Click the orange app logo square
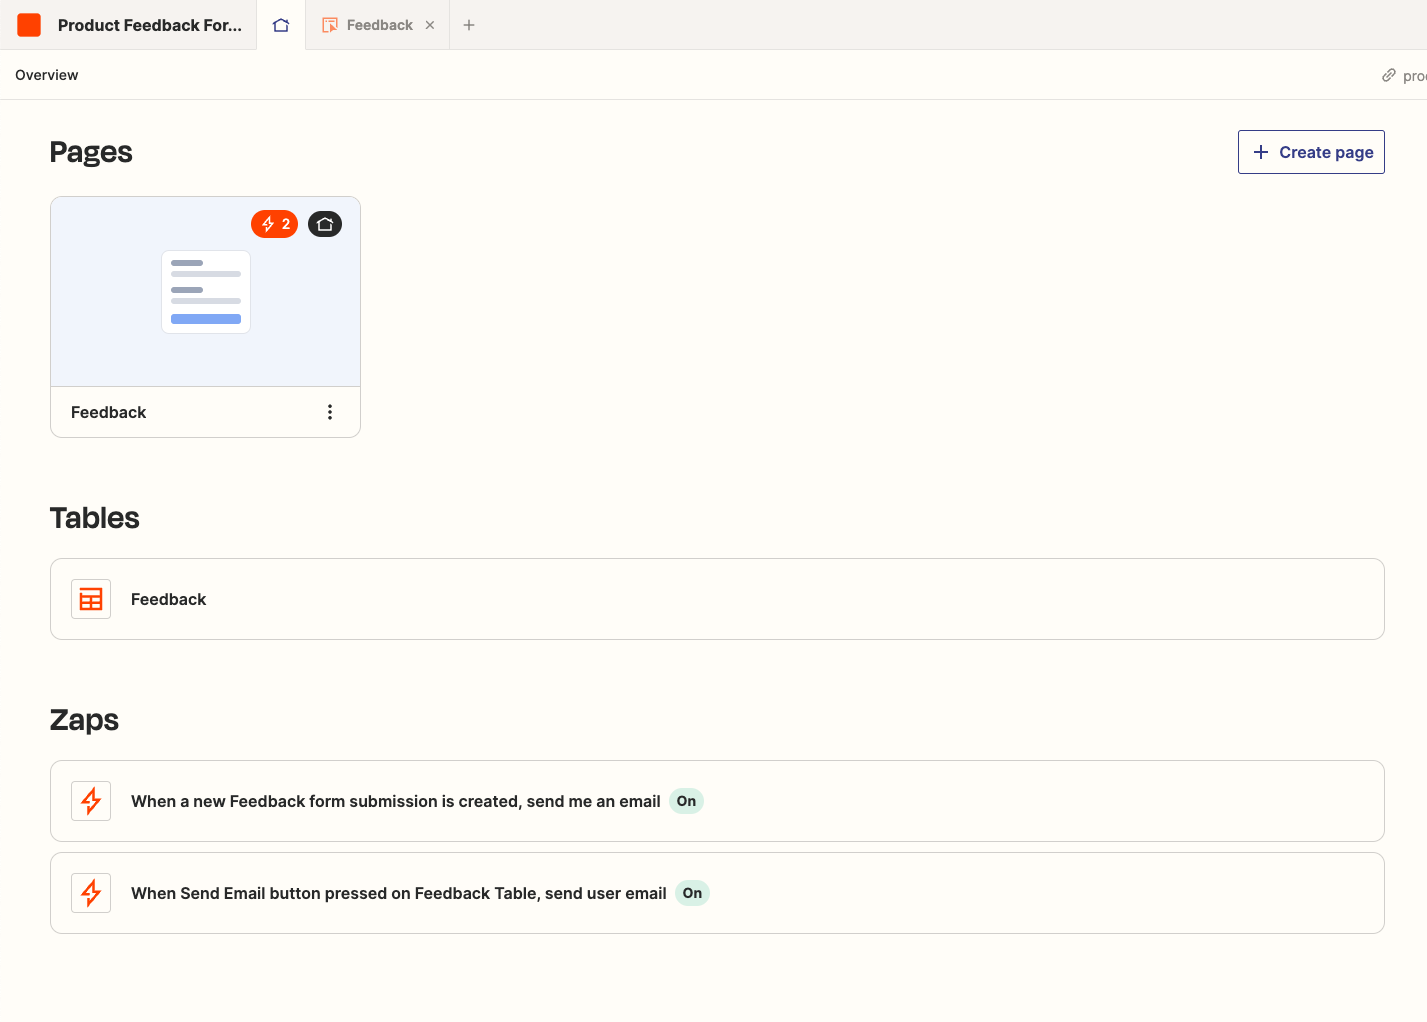The image size is (1427, 1022). [x=29, y=25]
